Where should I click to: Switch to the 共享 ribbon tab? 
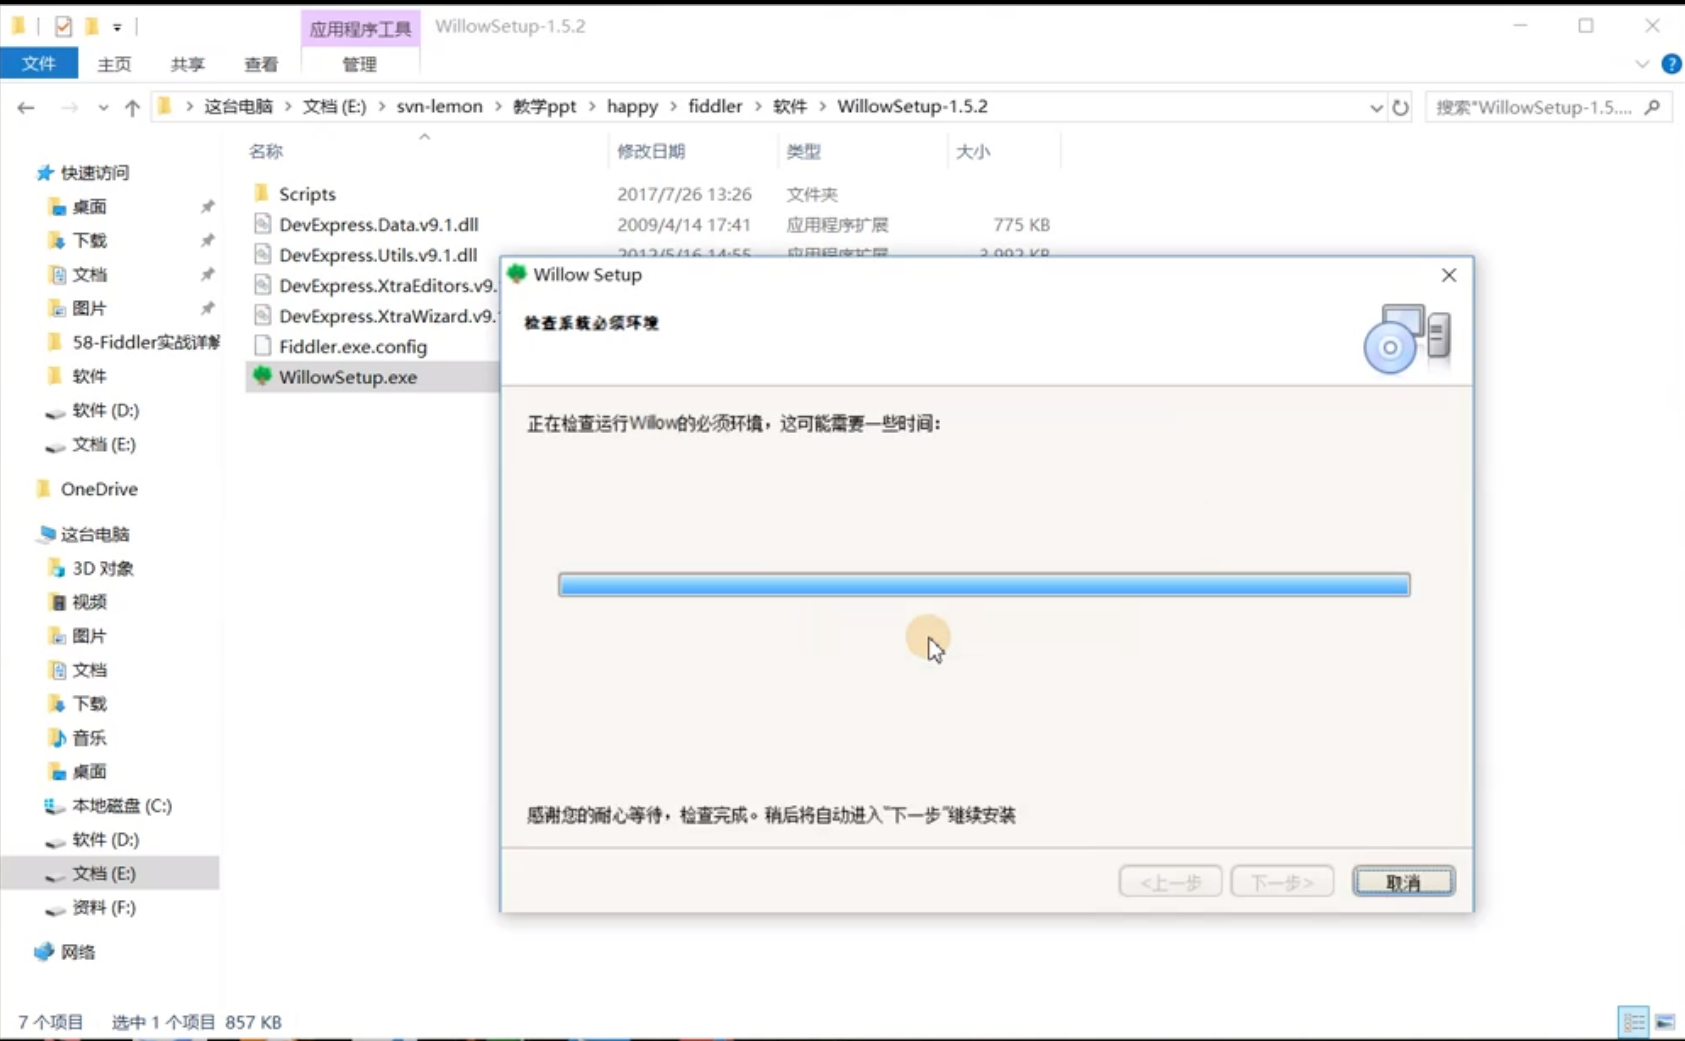point(187,64)
